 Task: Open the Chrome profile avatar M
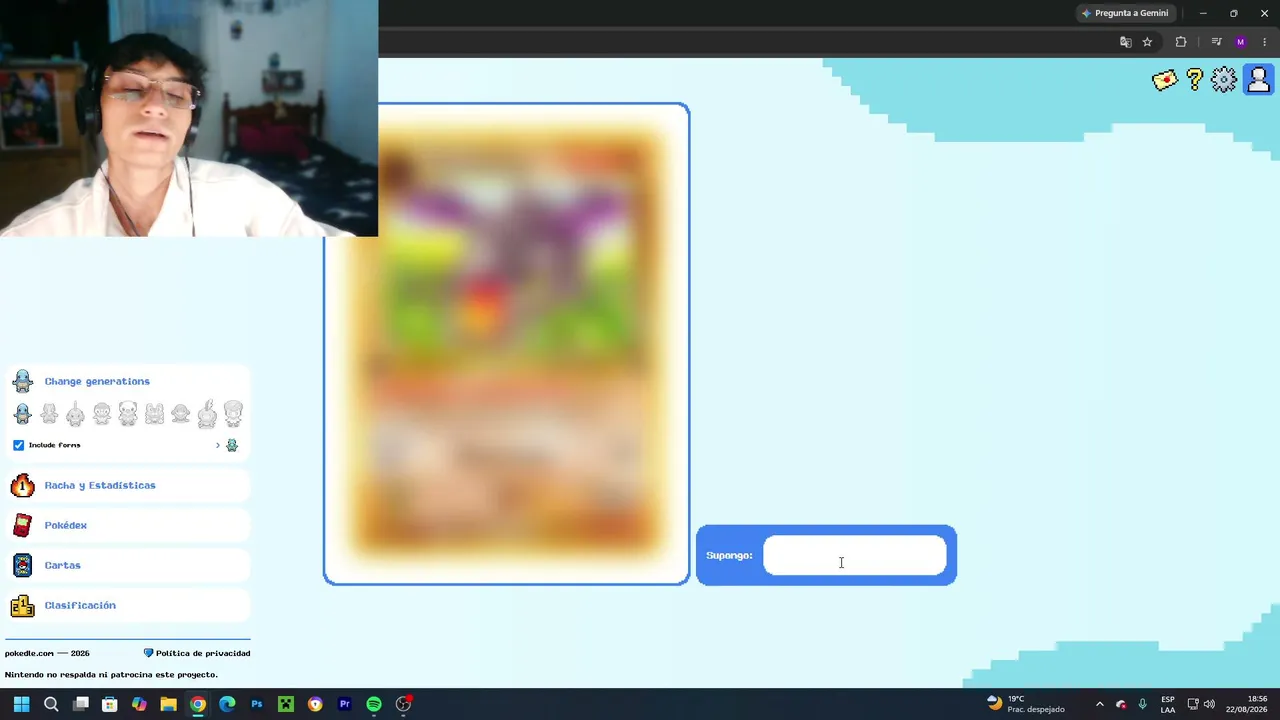(1241, 42)
